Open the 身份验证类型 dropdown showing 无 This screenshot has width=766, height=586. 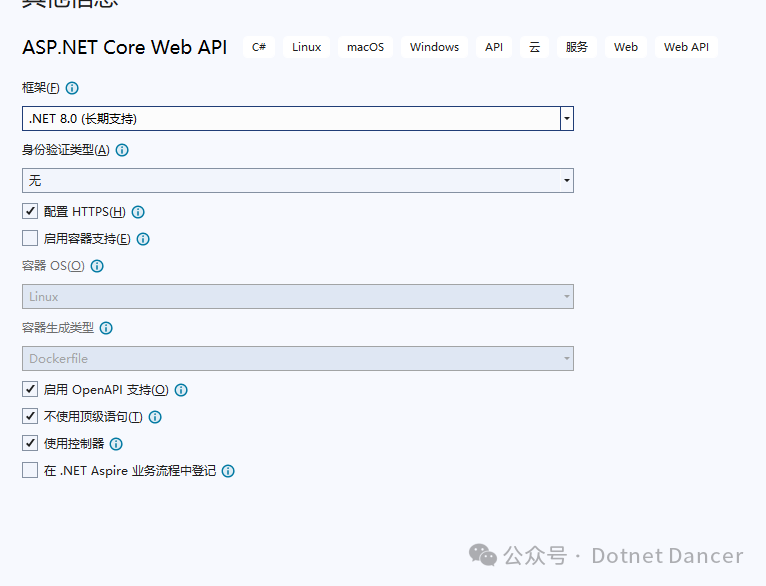tap(298, 181)
